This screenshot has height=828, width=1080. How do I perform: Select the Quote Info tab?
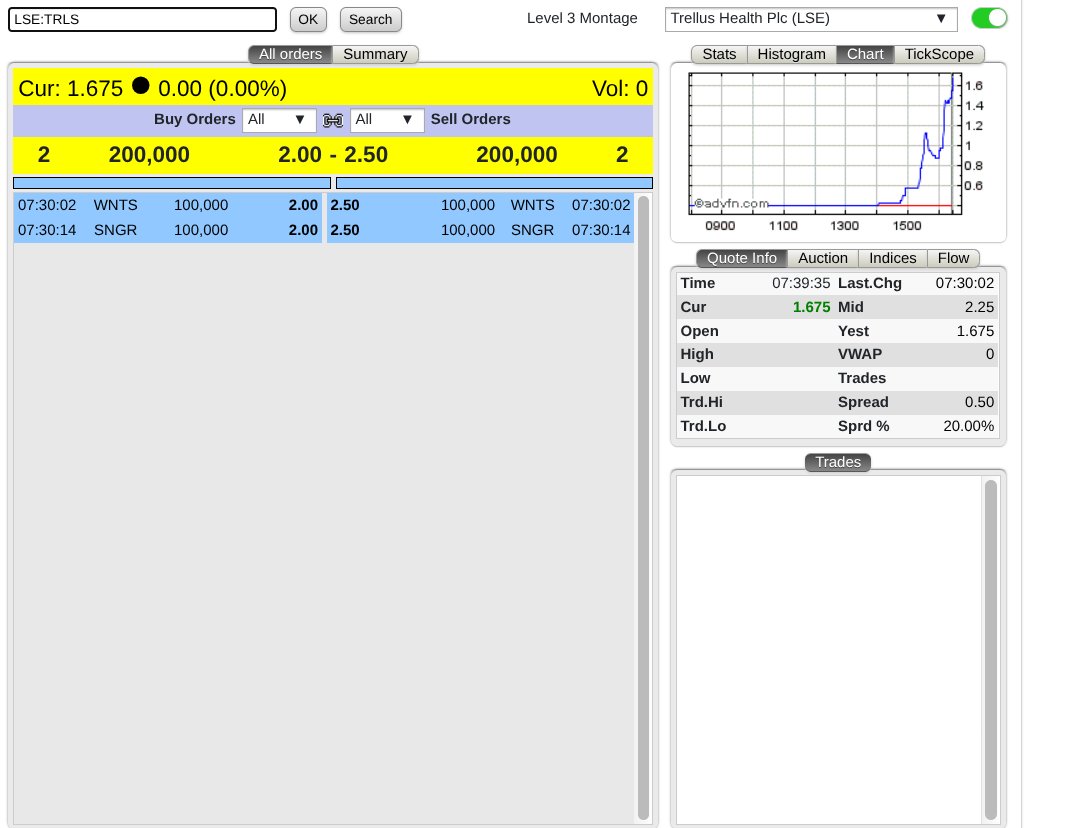[x=742, y=258]
